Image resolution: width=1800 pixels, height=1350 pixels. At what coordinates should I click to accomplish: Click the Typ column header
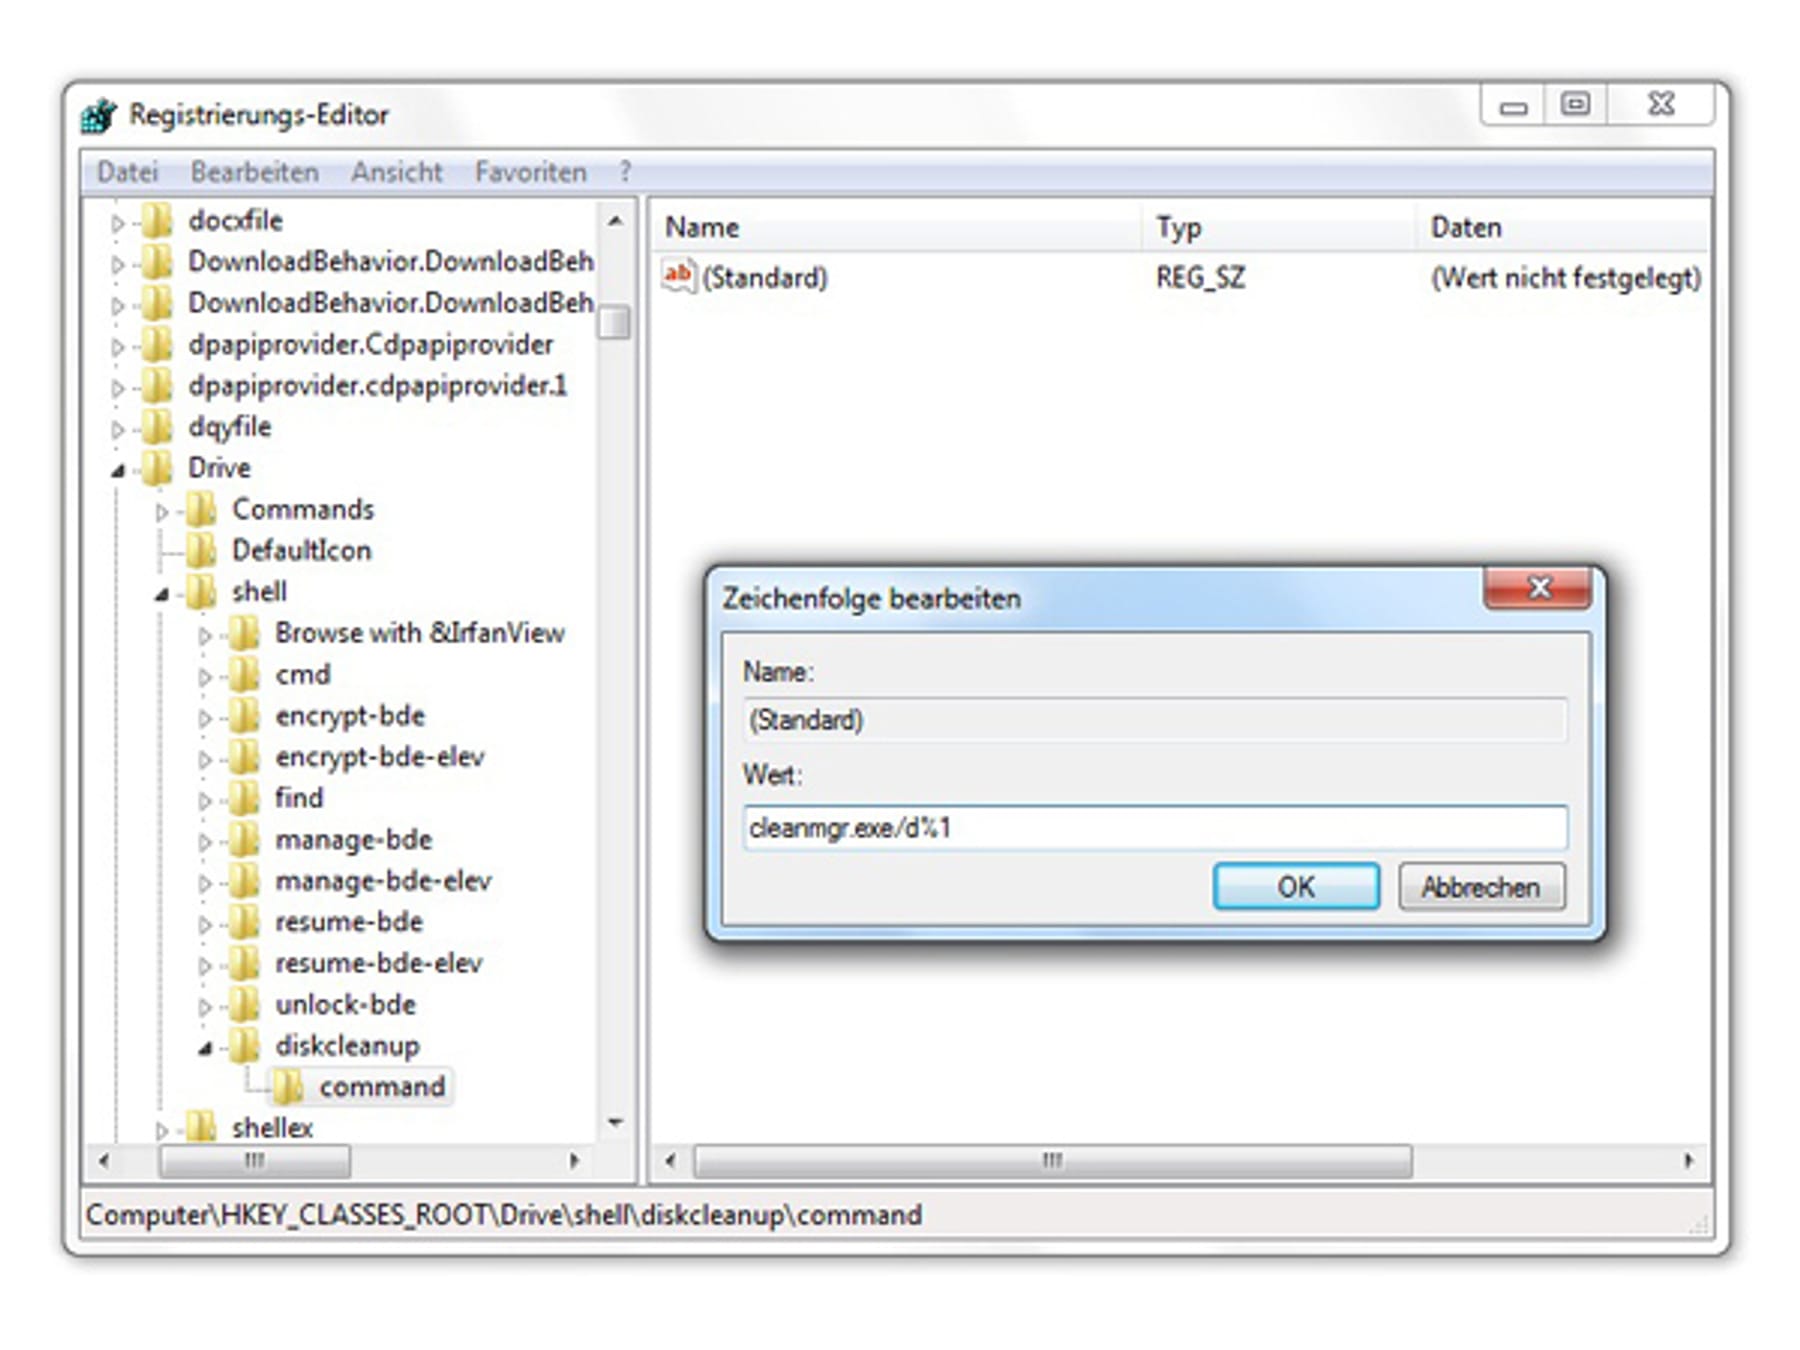[1279, 228]
